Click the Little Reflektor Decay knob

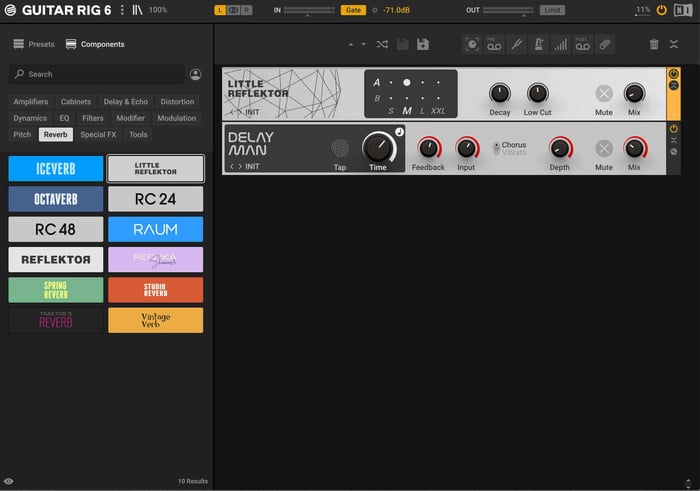click(500, 93)
